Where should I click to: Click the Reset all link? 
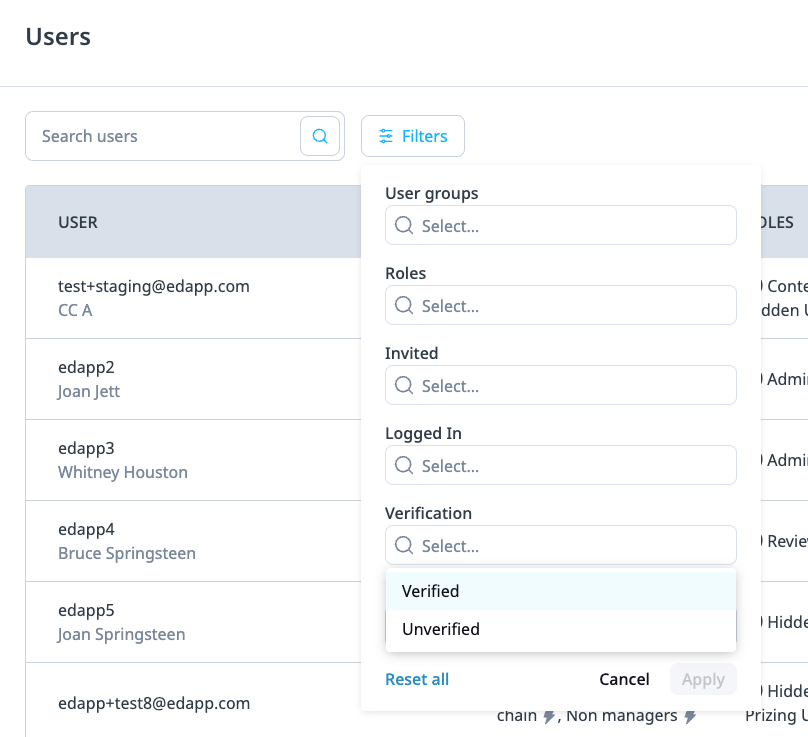point(417,679)
